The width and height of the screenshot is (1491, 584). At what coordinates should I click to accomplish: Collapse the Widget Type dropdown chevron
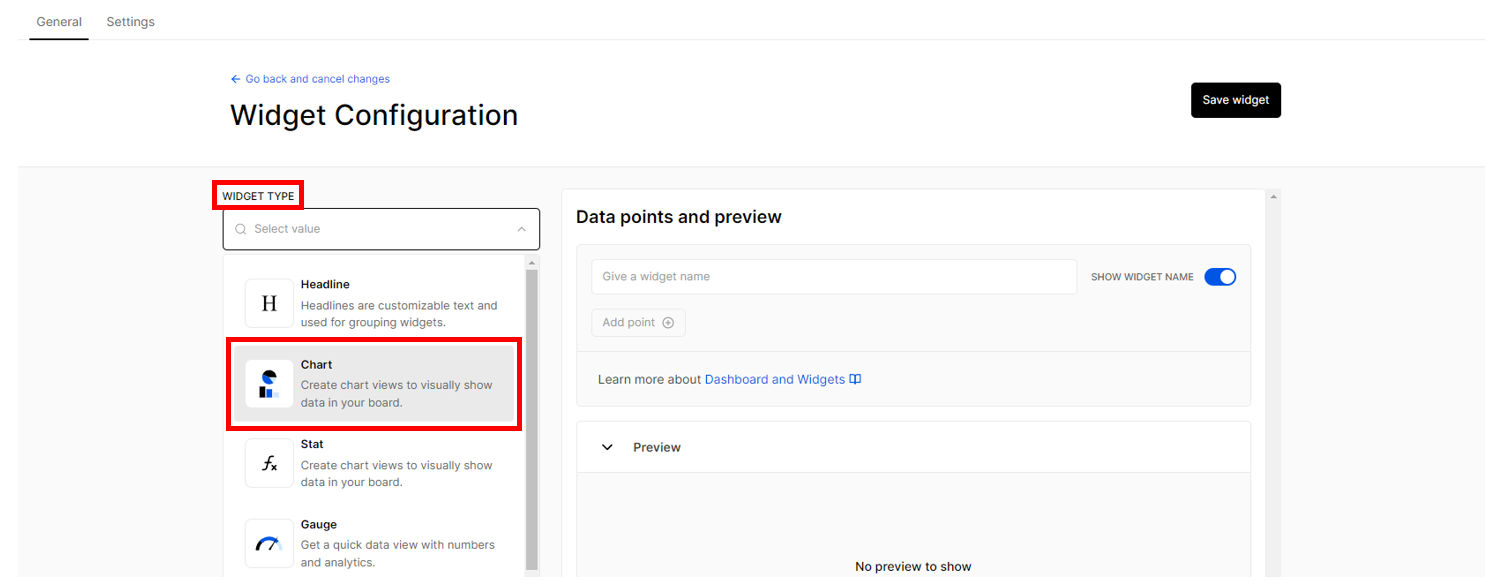tap(521, 229)
